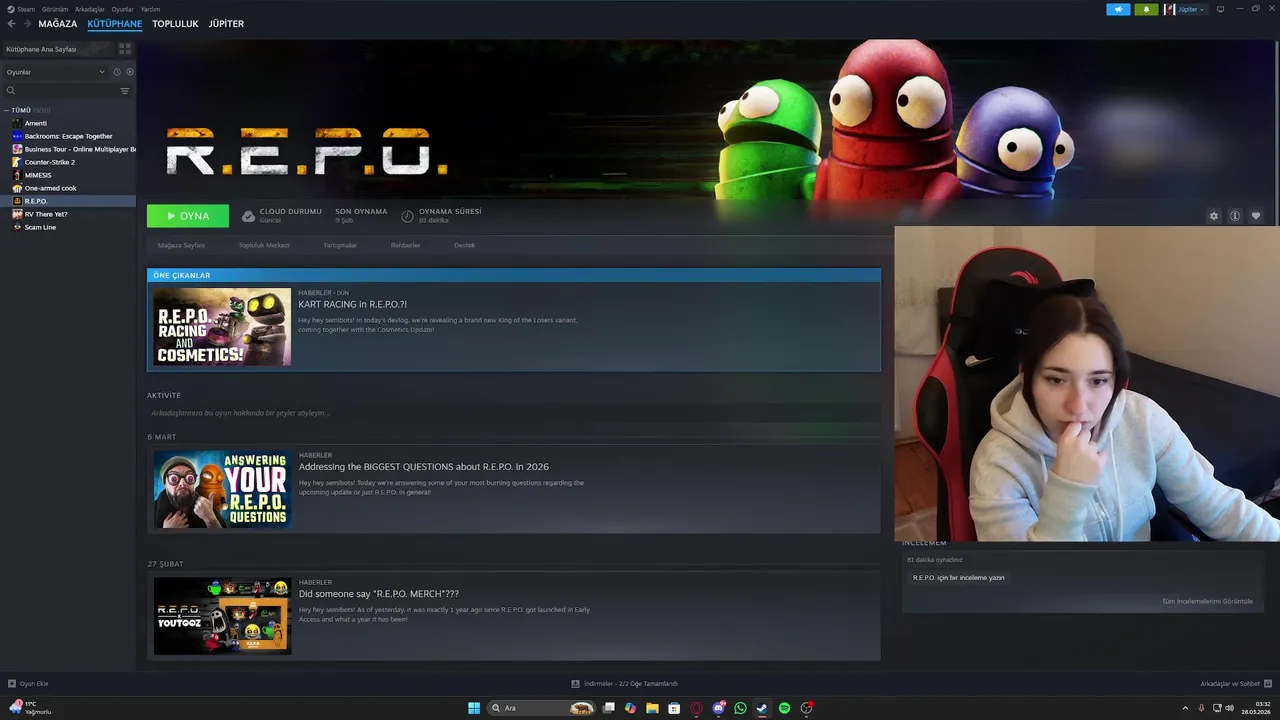Collapse the TÜMÜ games list
The height and width of the screenshot is (720, 1280).
coord(6,110)
